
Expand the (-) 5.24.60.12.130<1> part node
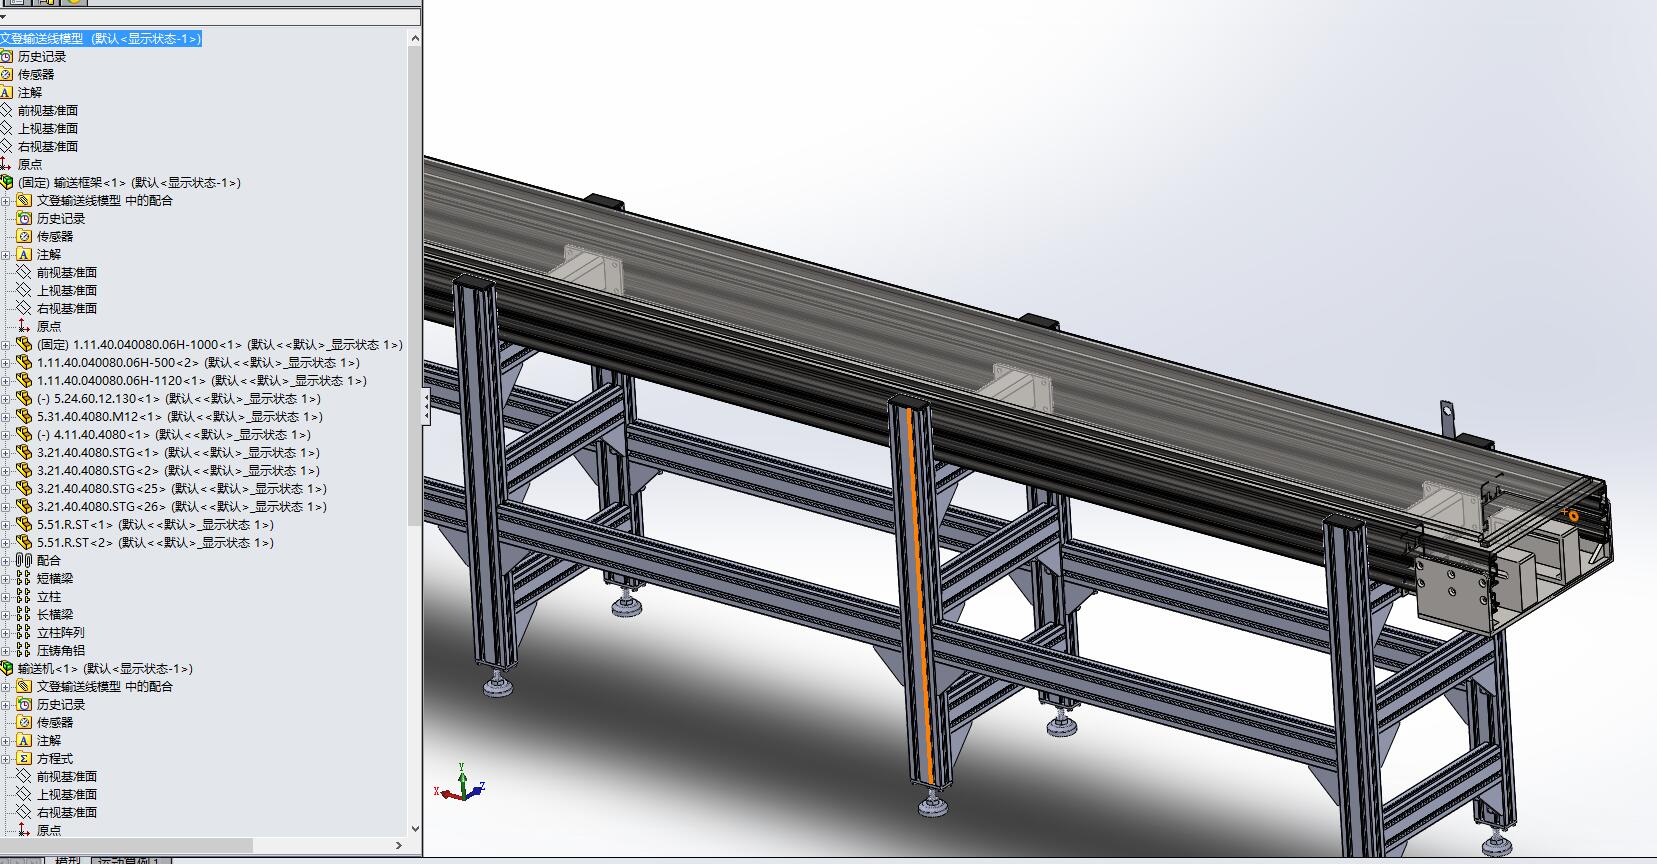tap(6, 399)
